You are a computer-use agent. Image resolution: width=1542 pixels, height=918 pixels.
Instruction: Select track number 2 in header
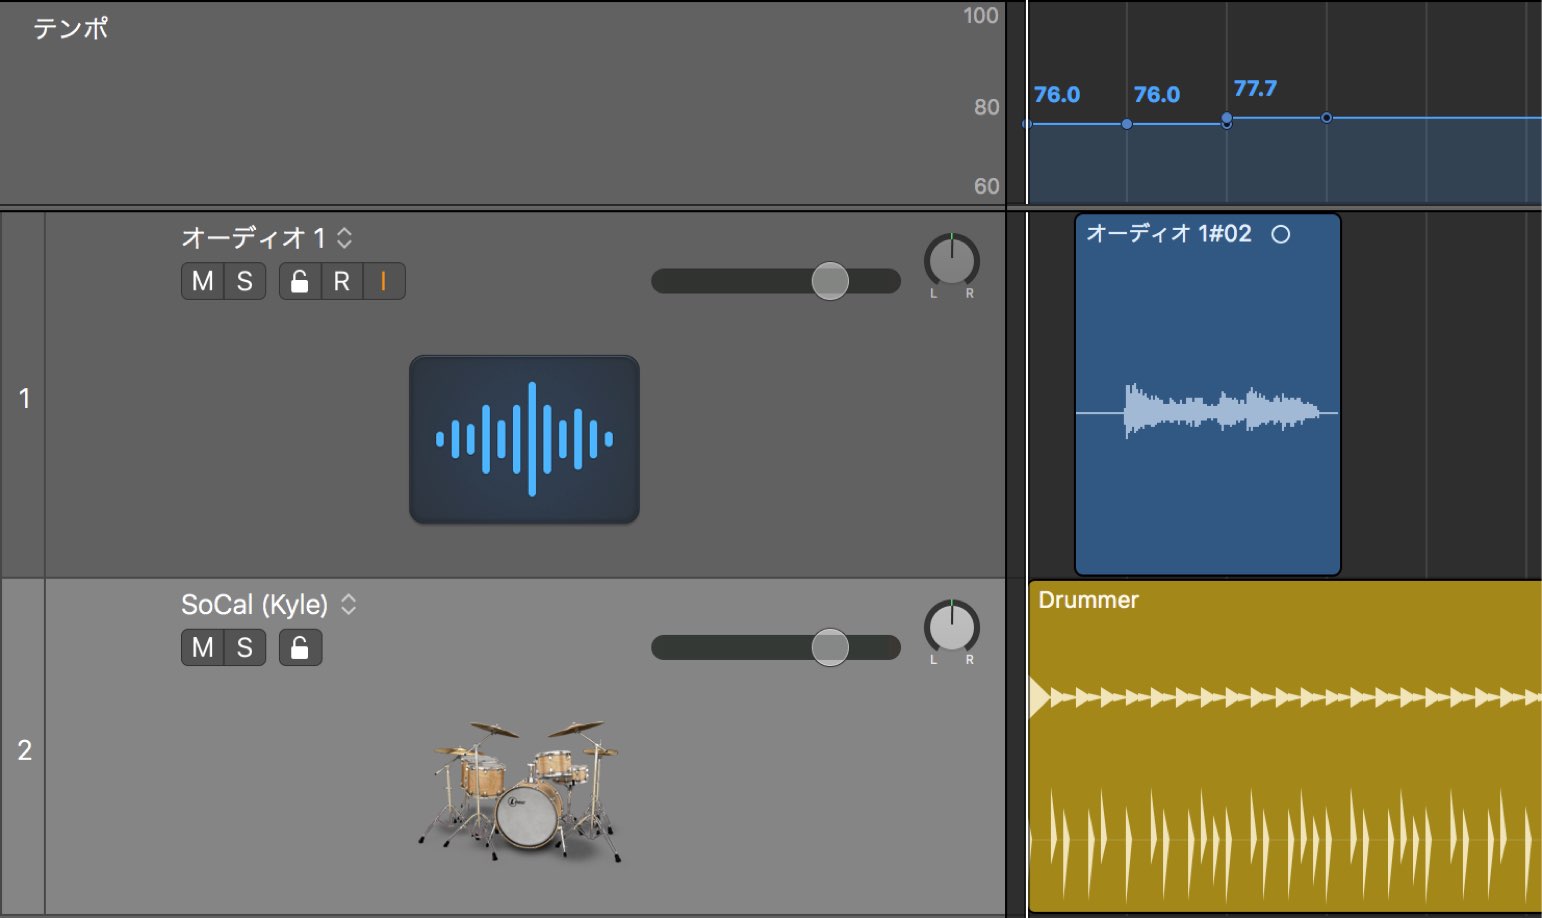point(24,750)
